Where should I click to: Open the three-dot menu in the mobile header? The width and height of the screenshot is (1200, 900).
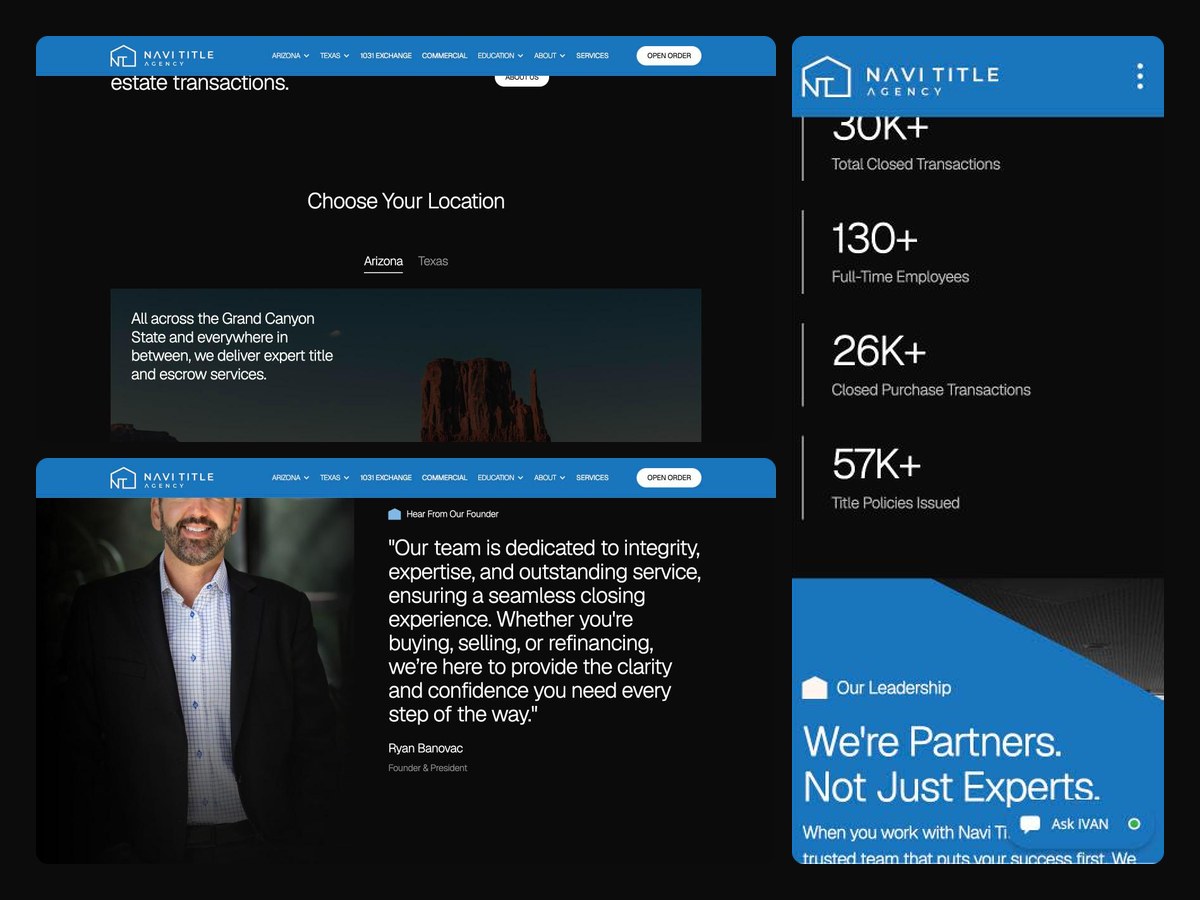click(x=1140, y=76)
